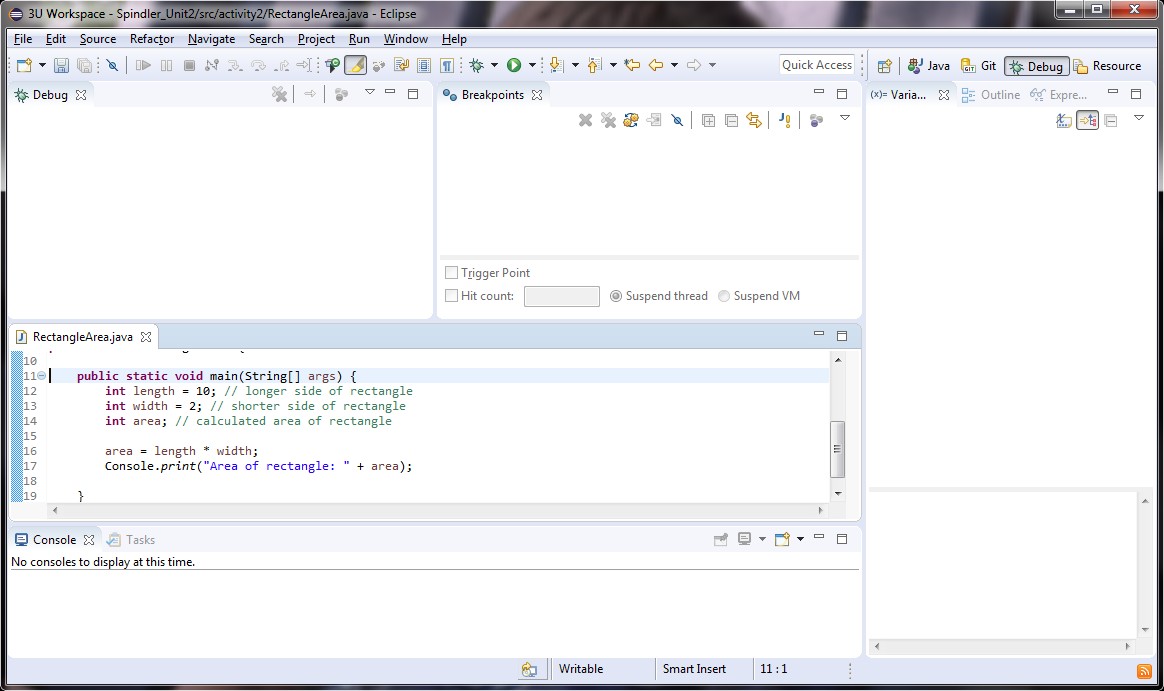Open the Run button dropdown arrow
The image size is (1164, 691).
click(532, 65)
